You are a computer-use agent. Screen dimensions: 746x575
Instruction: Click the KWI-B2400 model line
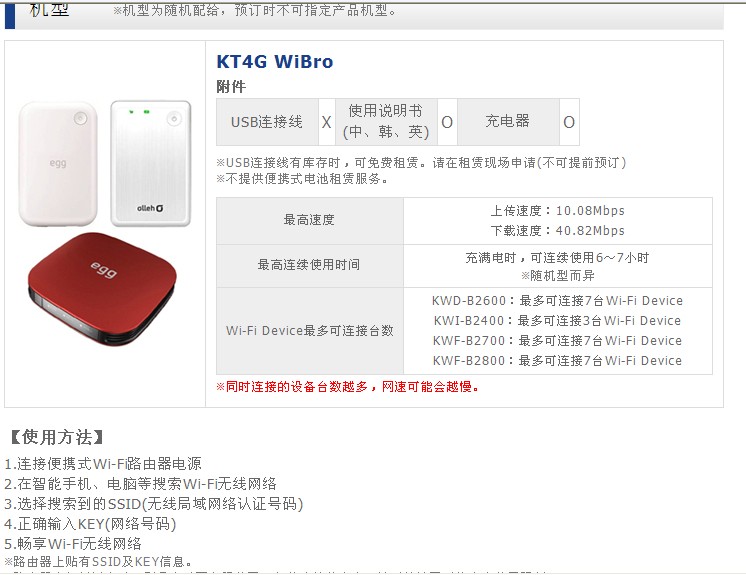(x=557, y=321)
